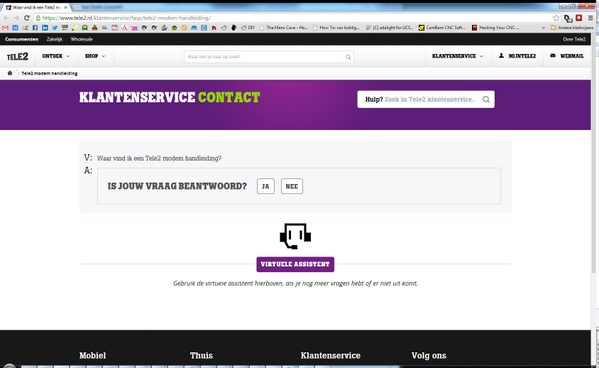
Task: Click the home icon in the breadcrumb
Action: [10, 73]
